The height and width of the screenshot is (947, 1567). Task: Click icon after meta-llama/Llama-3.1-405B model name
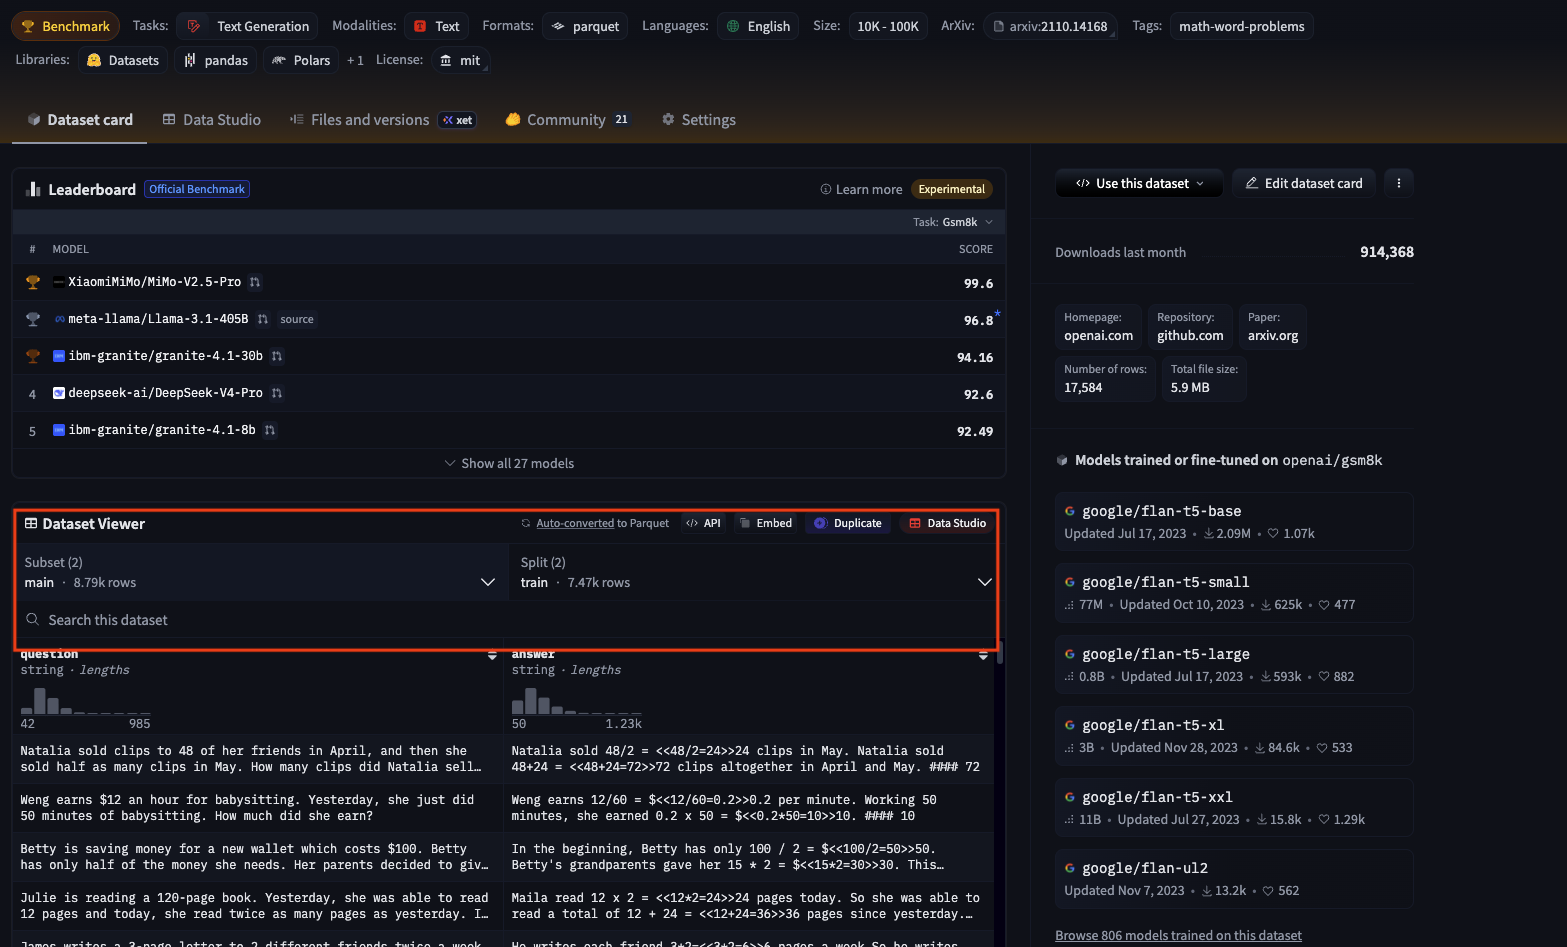click(x=262, y=319)
